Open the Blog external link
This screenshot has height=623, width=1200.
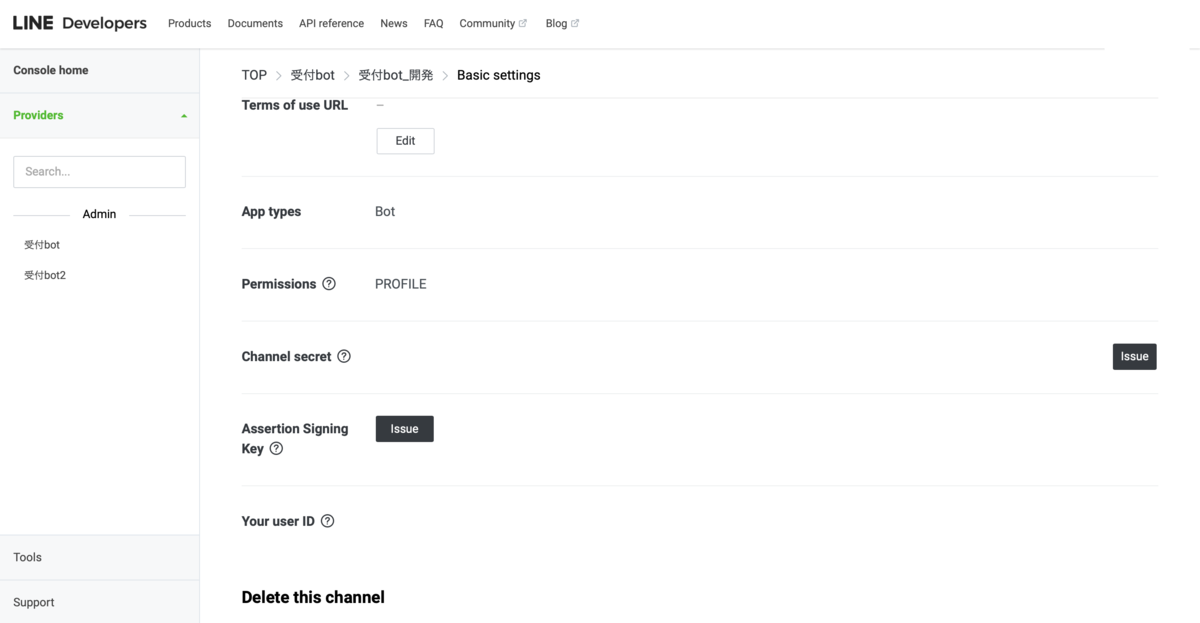(562, 23)
